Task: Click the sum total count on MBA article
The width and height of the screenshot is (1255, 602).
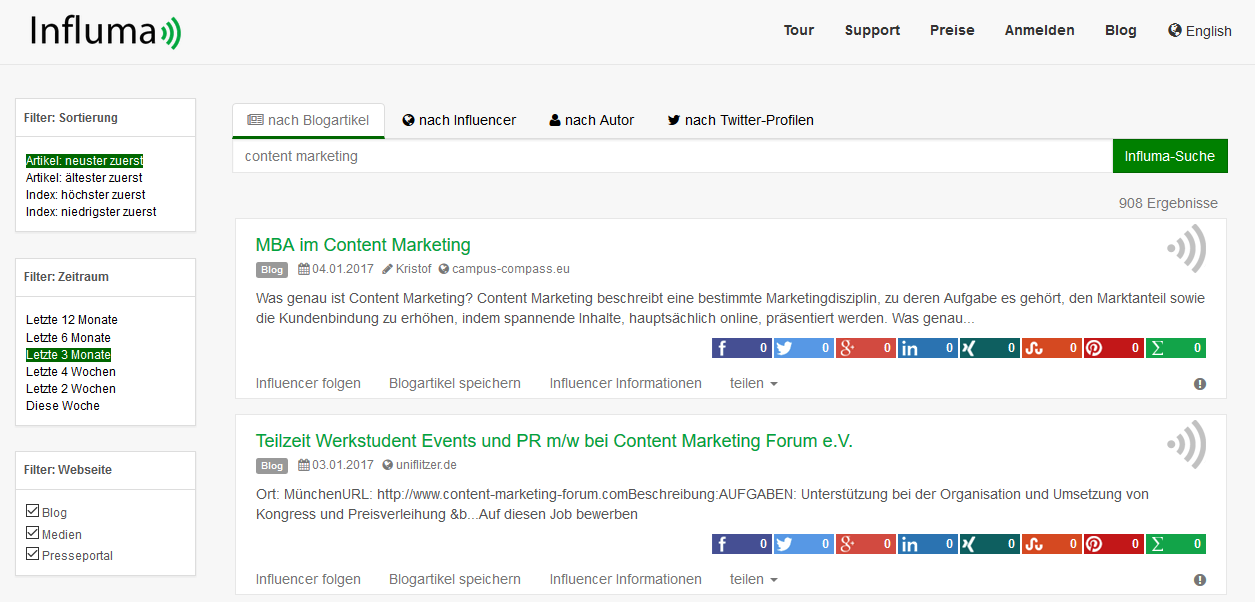Action: (x=1176, y=348)
